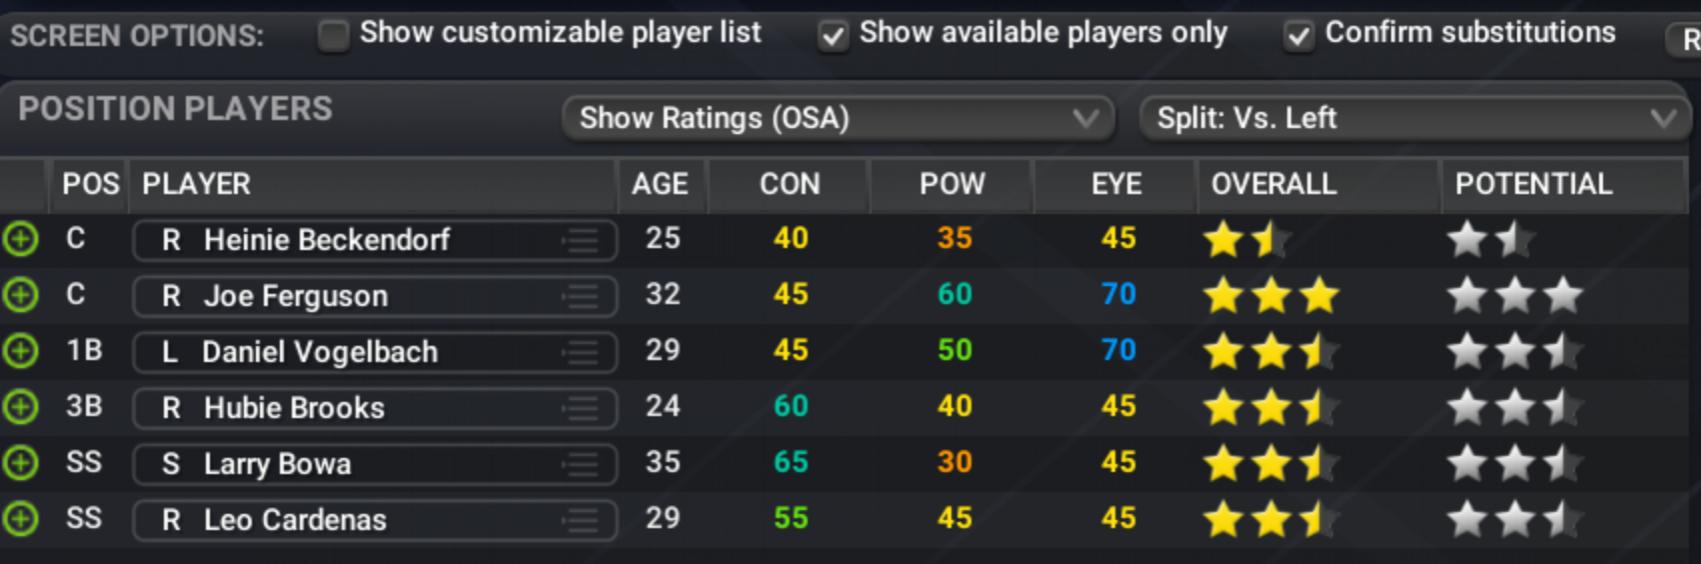Open Daniel Vogelbach's player entry

click(320, 352)
